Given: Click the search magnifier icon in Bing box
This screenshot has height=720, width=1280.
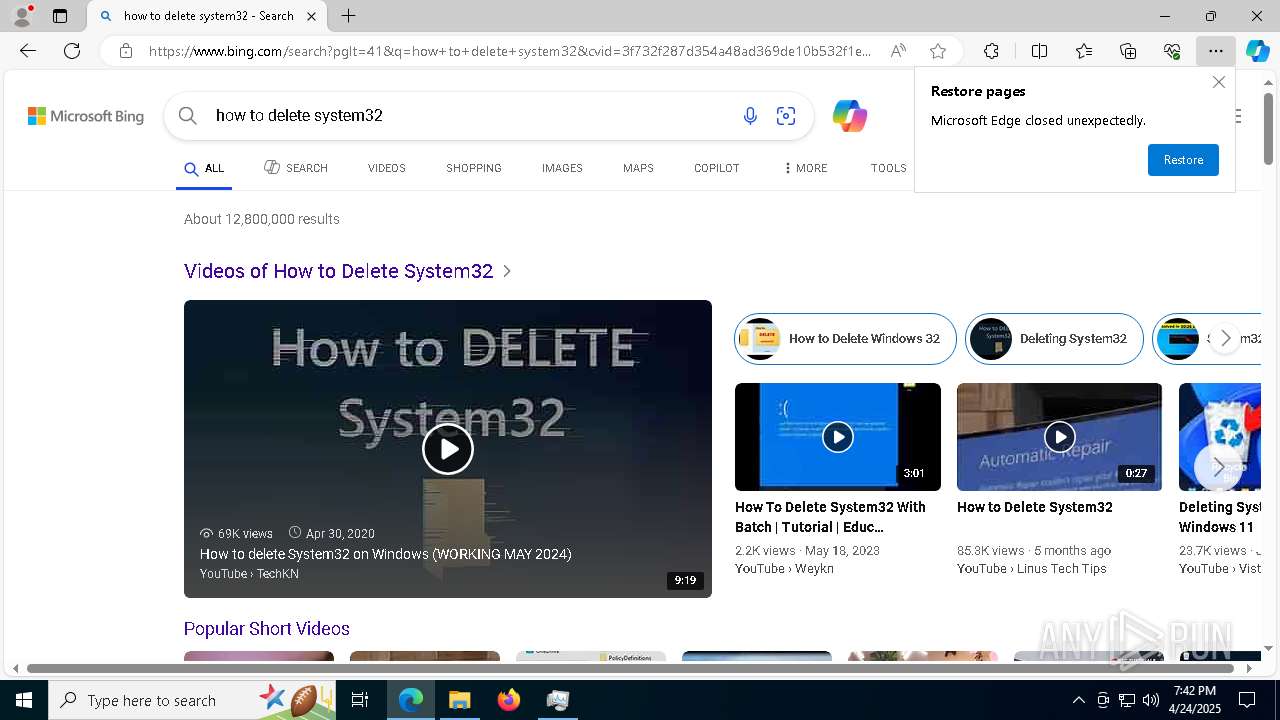Looking at the screenshot, I should click(187, 116).
